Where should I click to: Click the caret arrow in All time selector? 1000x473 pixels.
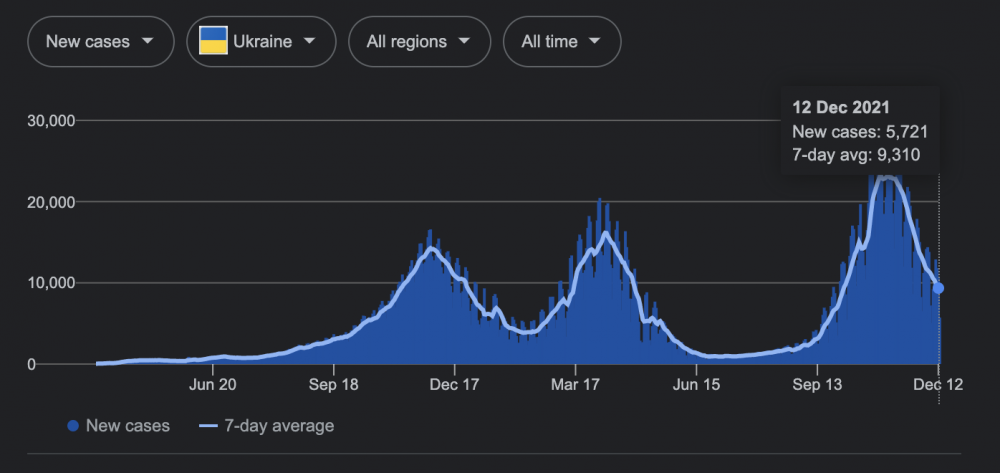pos(595,41)
